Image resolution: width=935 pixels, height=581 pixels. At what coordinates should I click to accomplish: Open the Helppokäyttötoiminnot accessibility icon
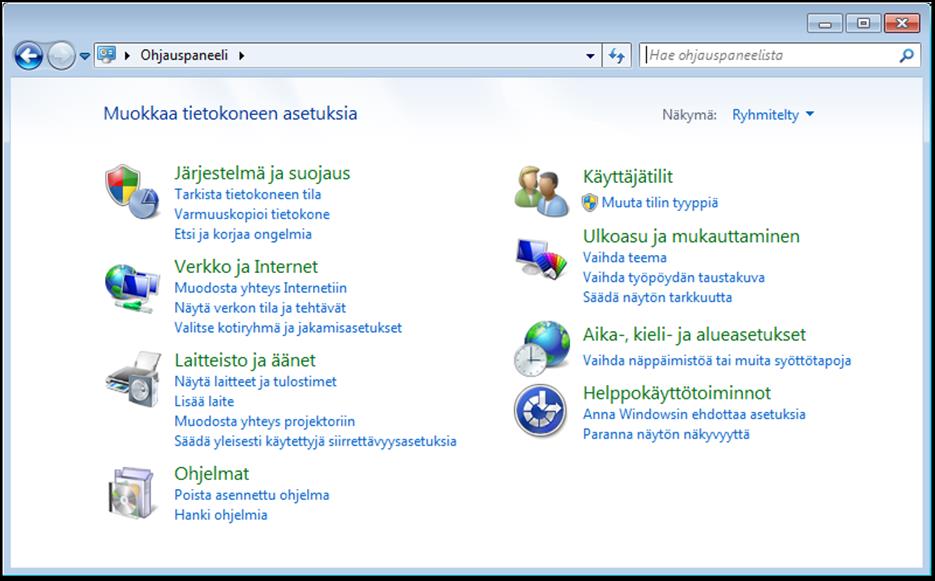click(x=540, y=410)
